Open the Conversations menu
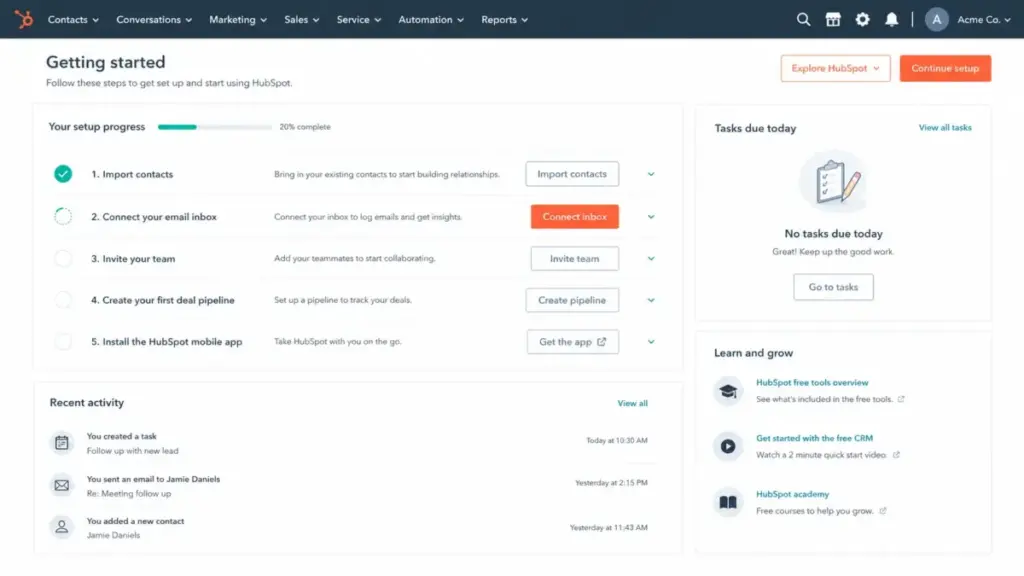Screen dimensions: 1024x576 154,20
